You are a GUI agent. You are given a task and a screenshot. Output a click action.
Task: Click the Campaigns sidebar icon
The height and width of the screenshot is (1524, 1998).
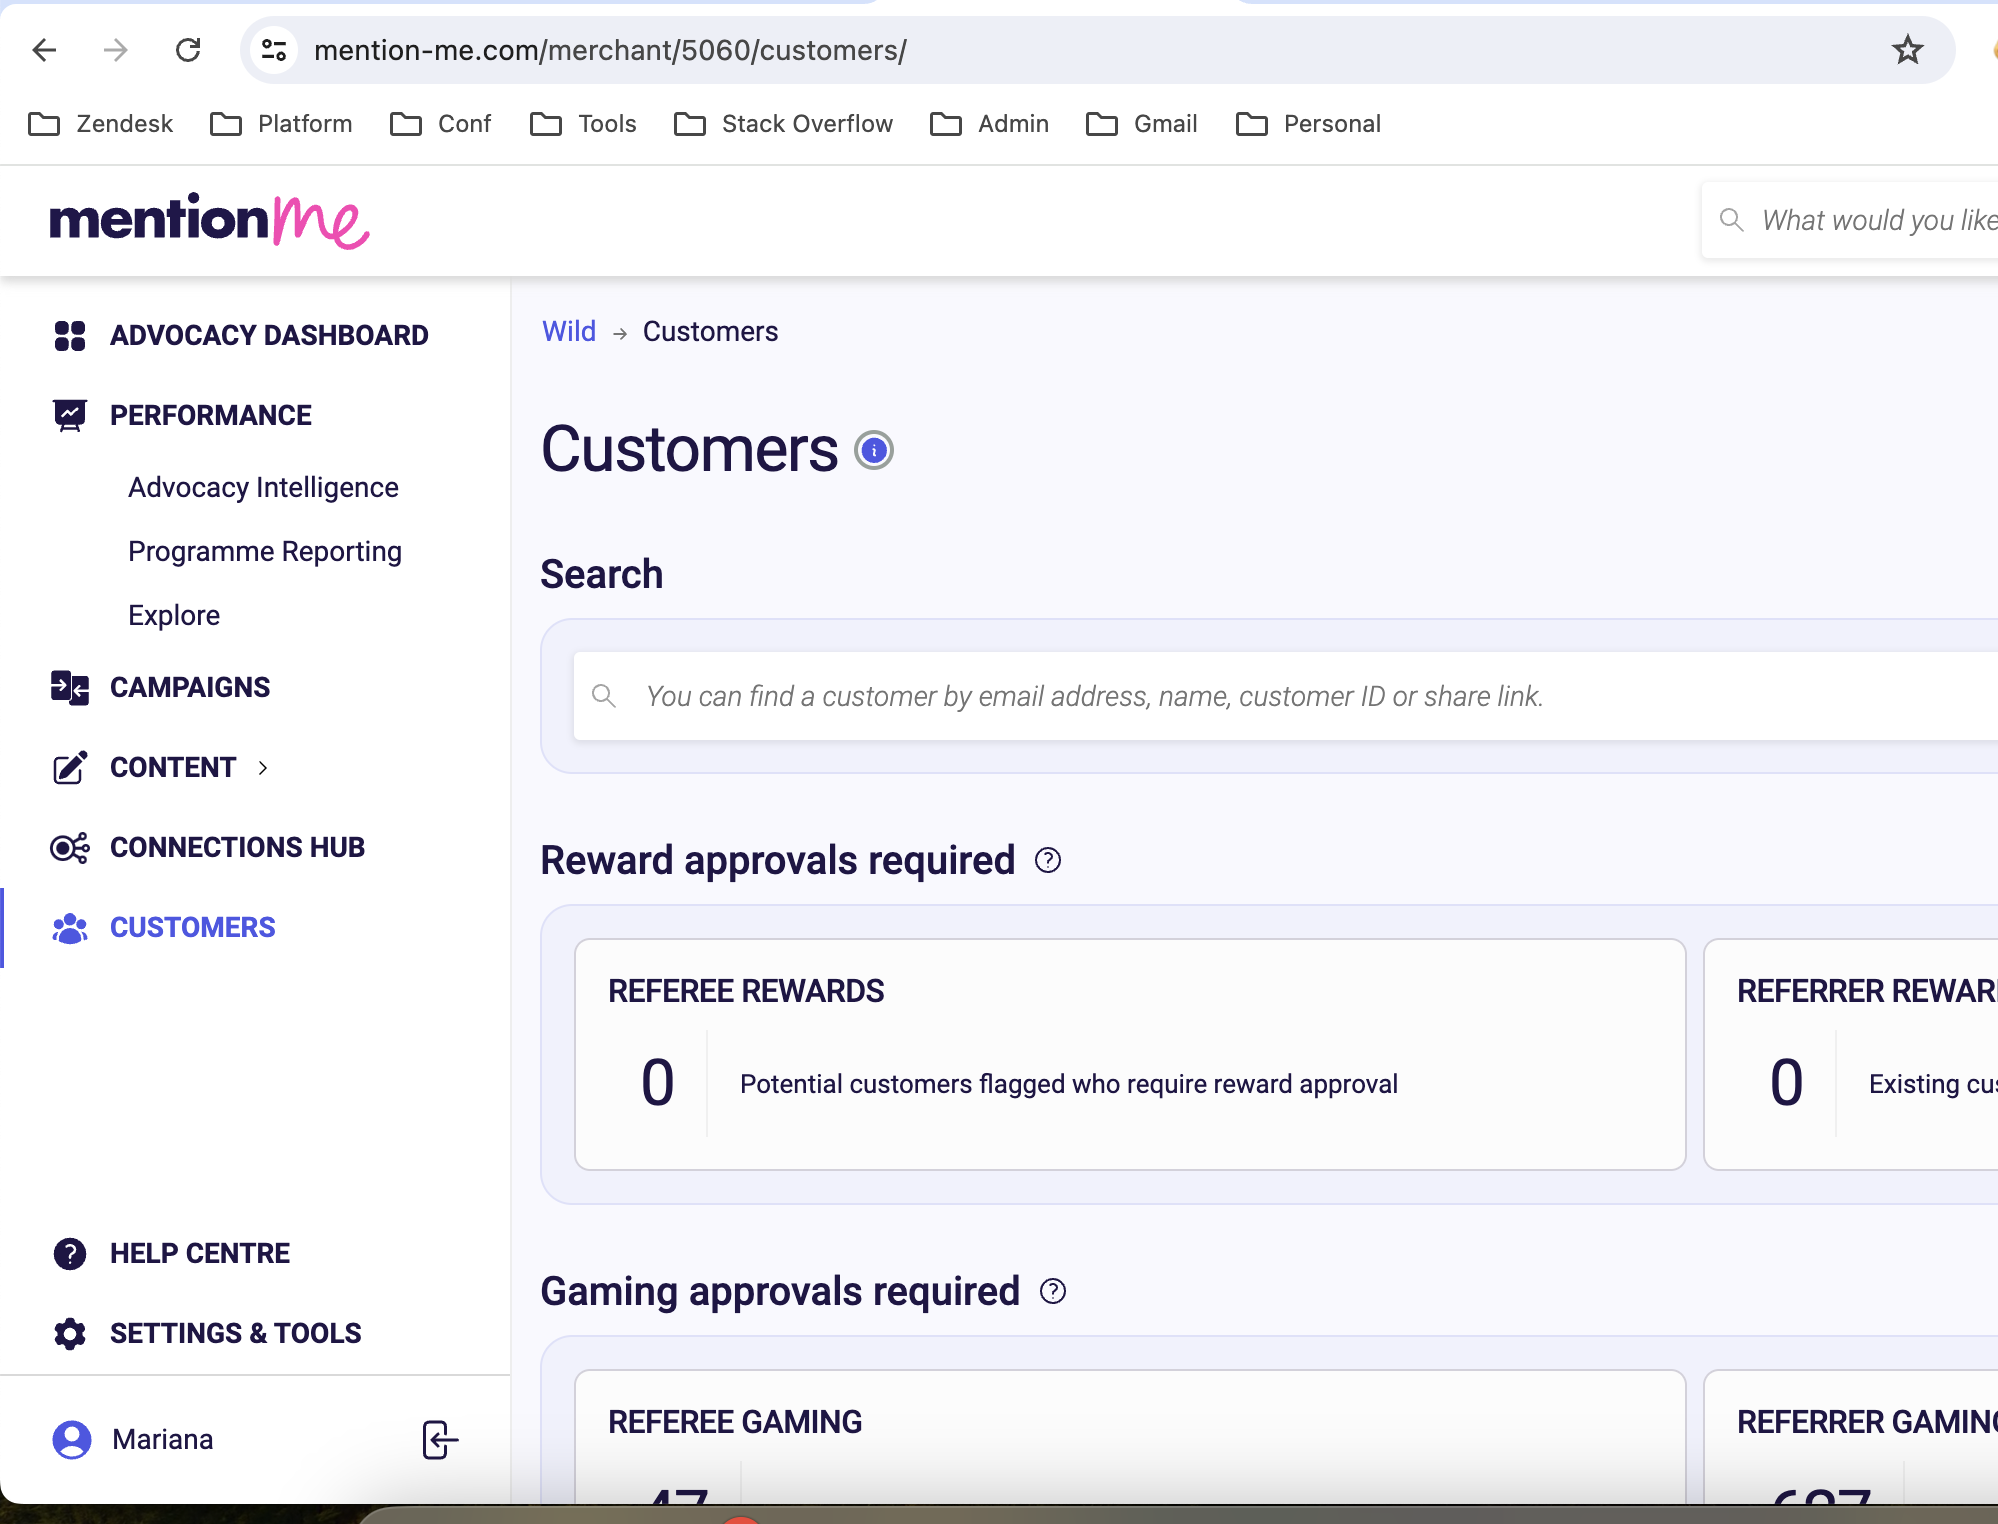(x=70, y=687)
